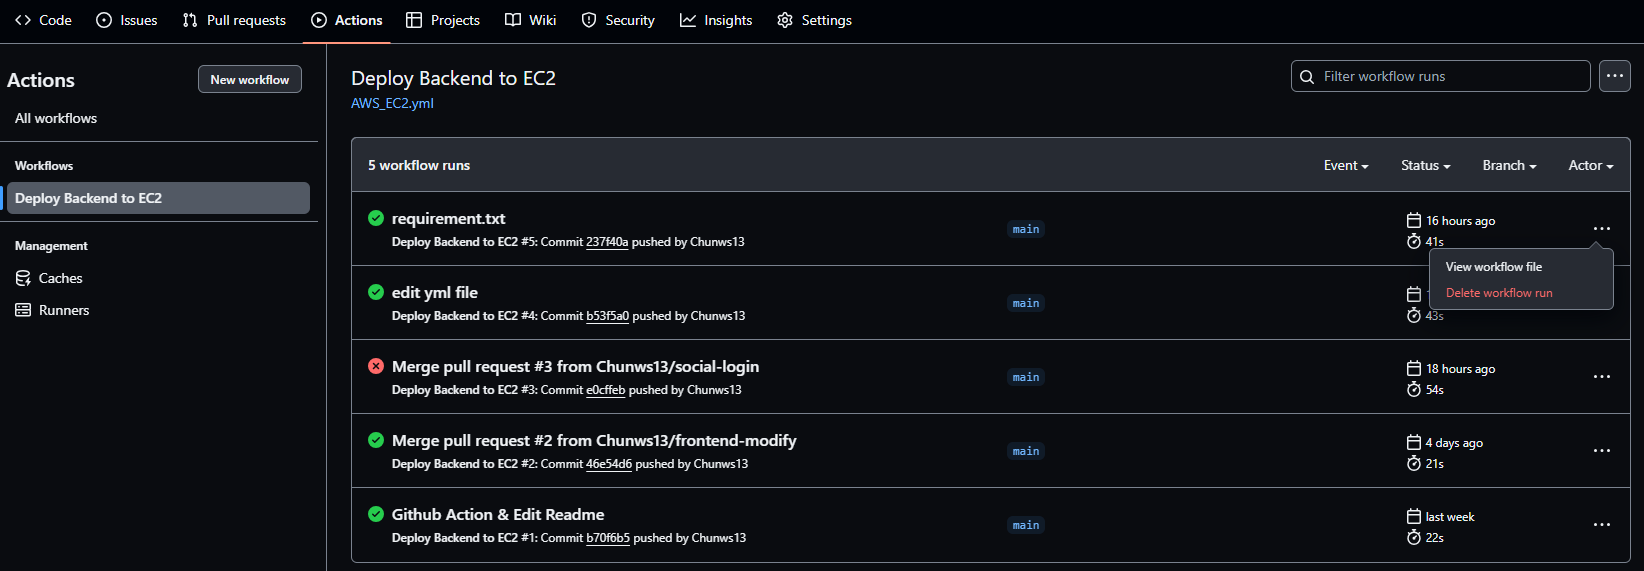
Task: Click the 18 hours ago timestamp
Action: tap(1460, 369)
